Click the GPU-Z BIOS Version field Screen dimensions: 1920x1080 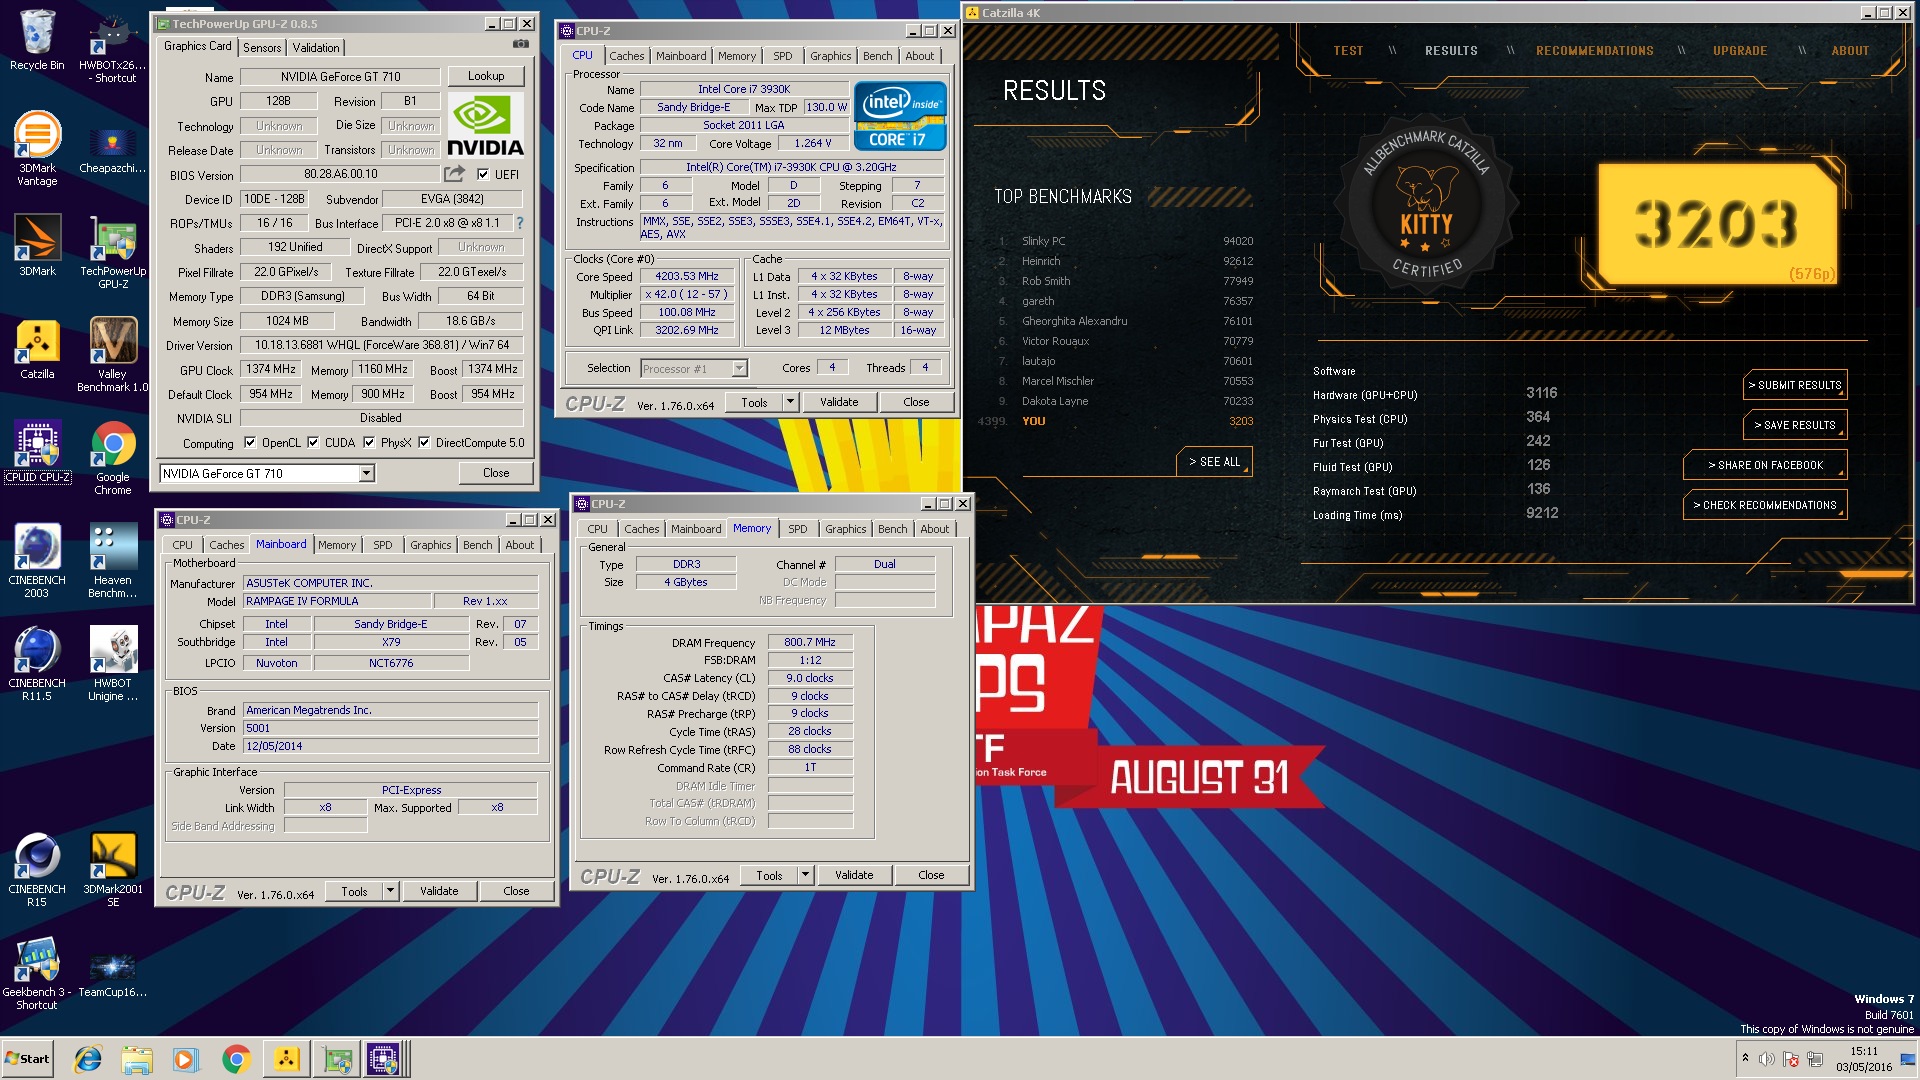pyautogui.click(x=340, y=174)
